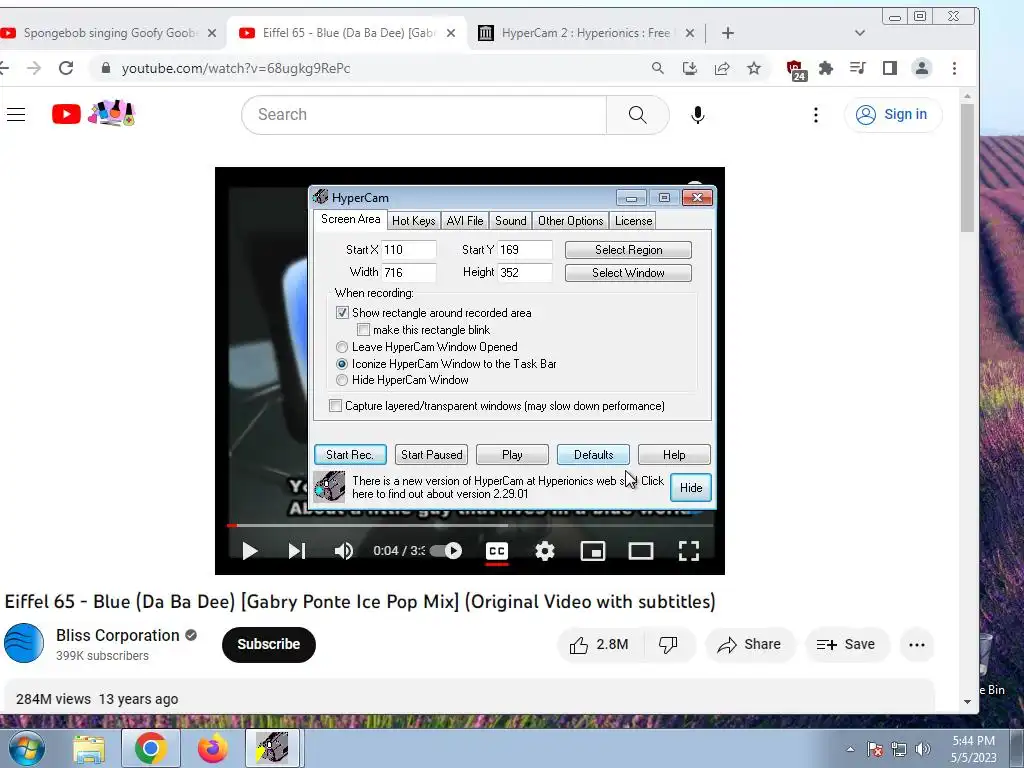The height and width of the screenshot is (768, 1024).
Task: Open File Explorer from the taskbar
Action: (89, 748)
